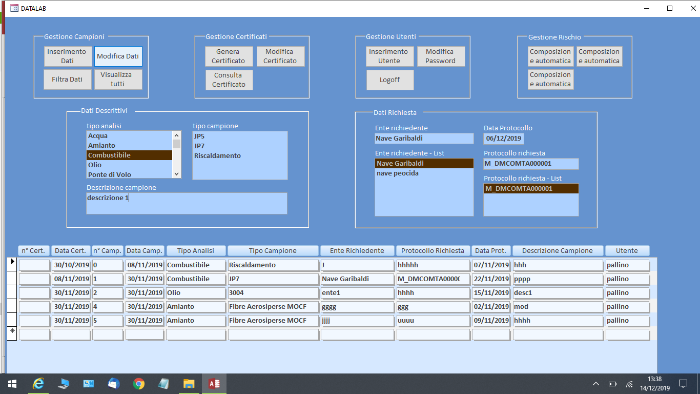
Task: Select Ponte di Volo analysis type
Action: click(129, 174)
